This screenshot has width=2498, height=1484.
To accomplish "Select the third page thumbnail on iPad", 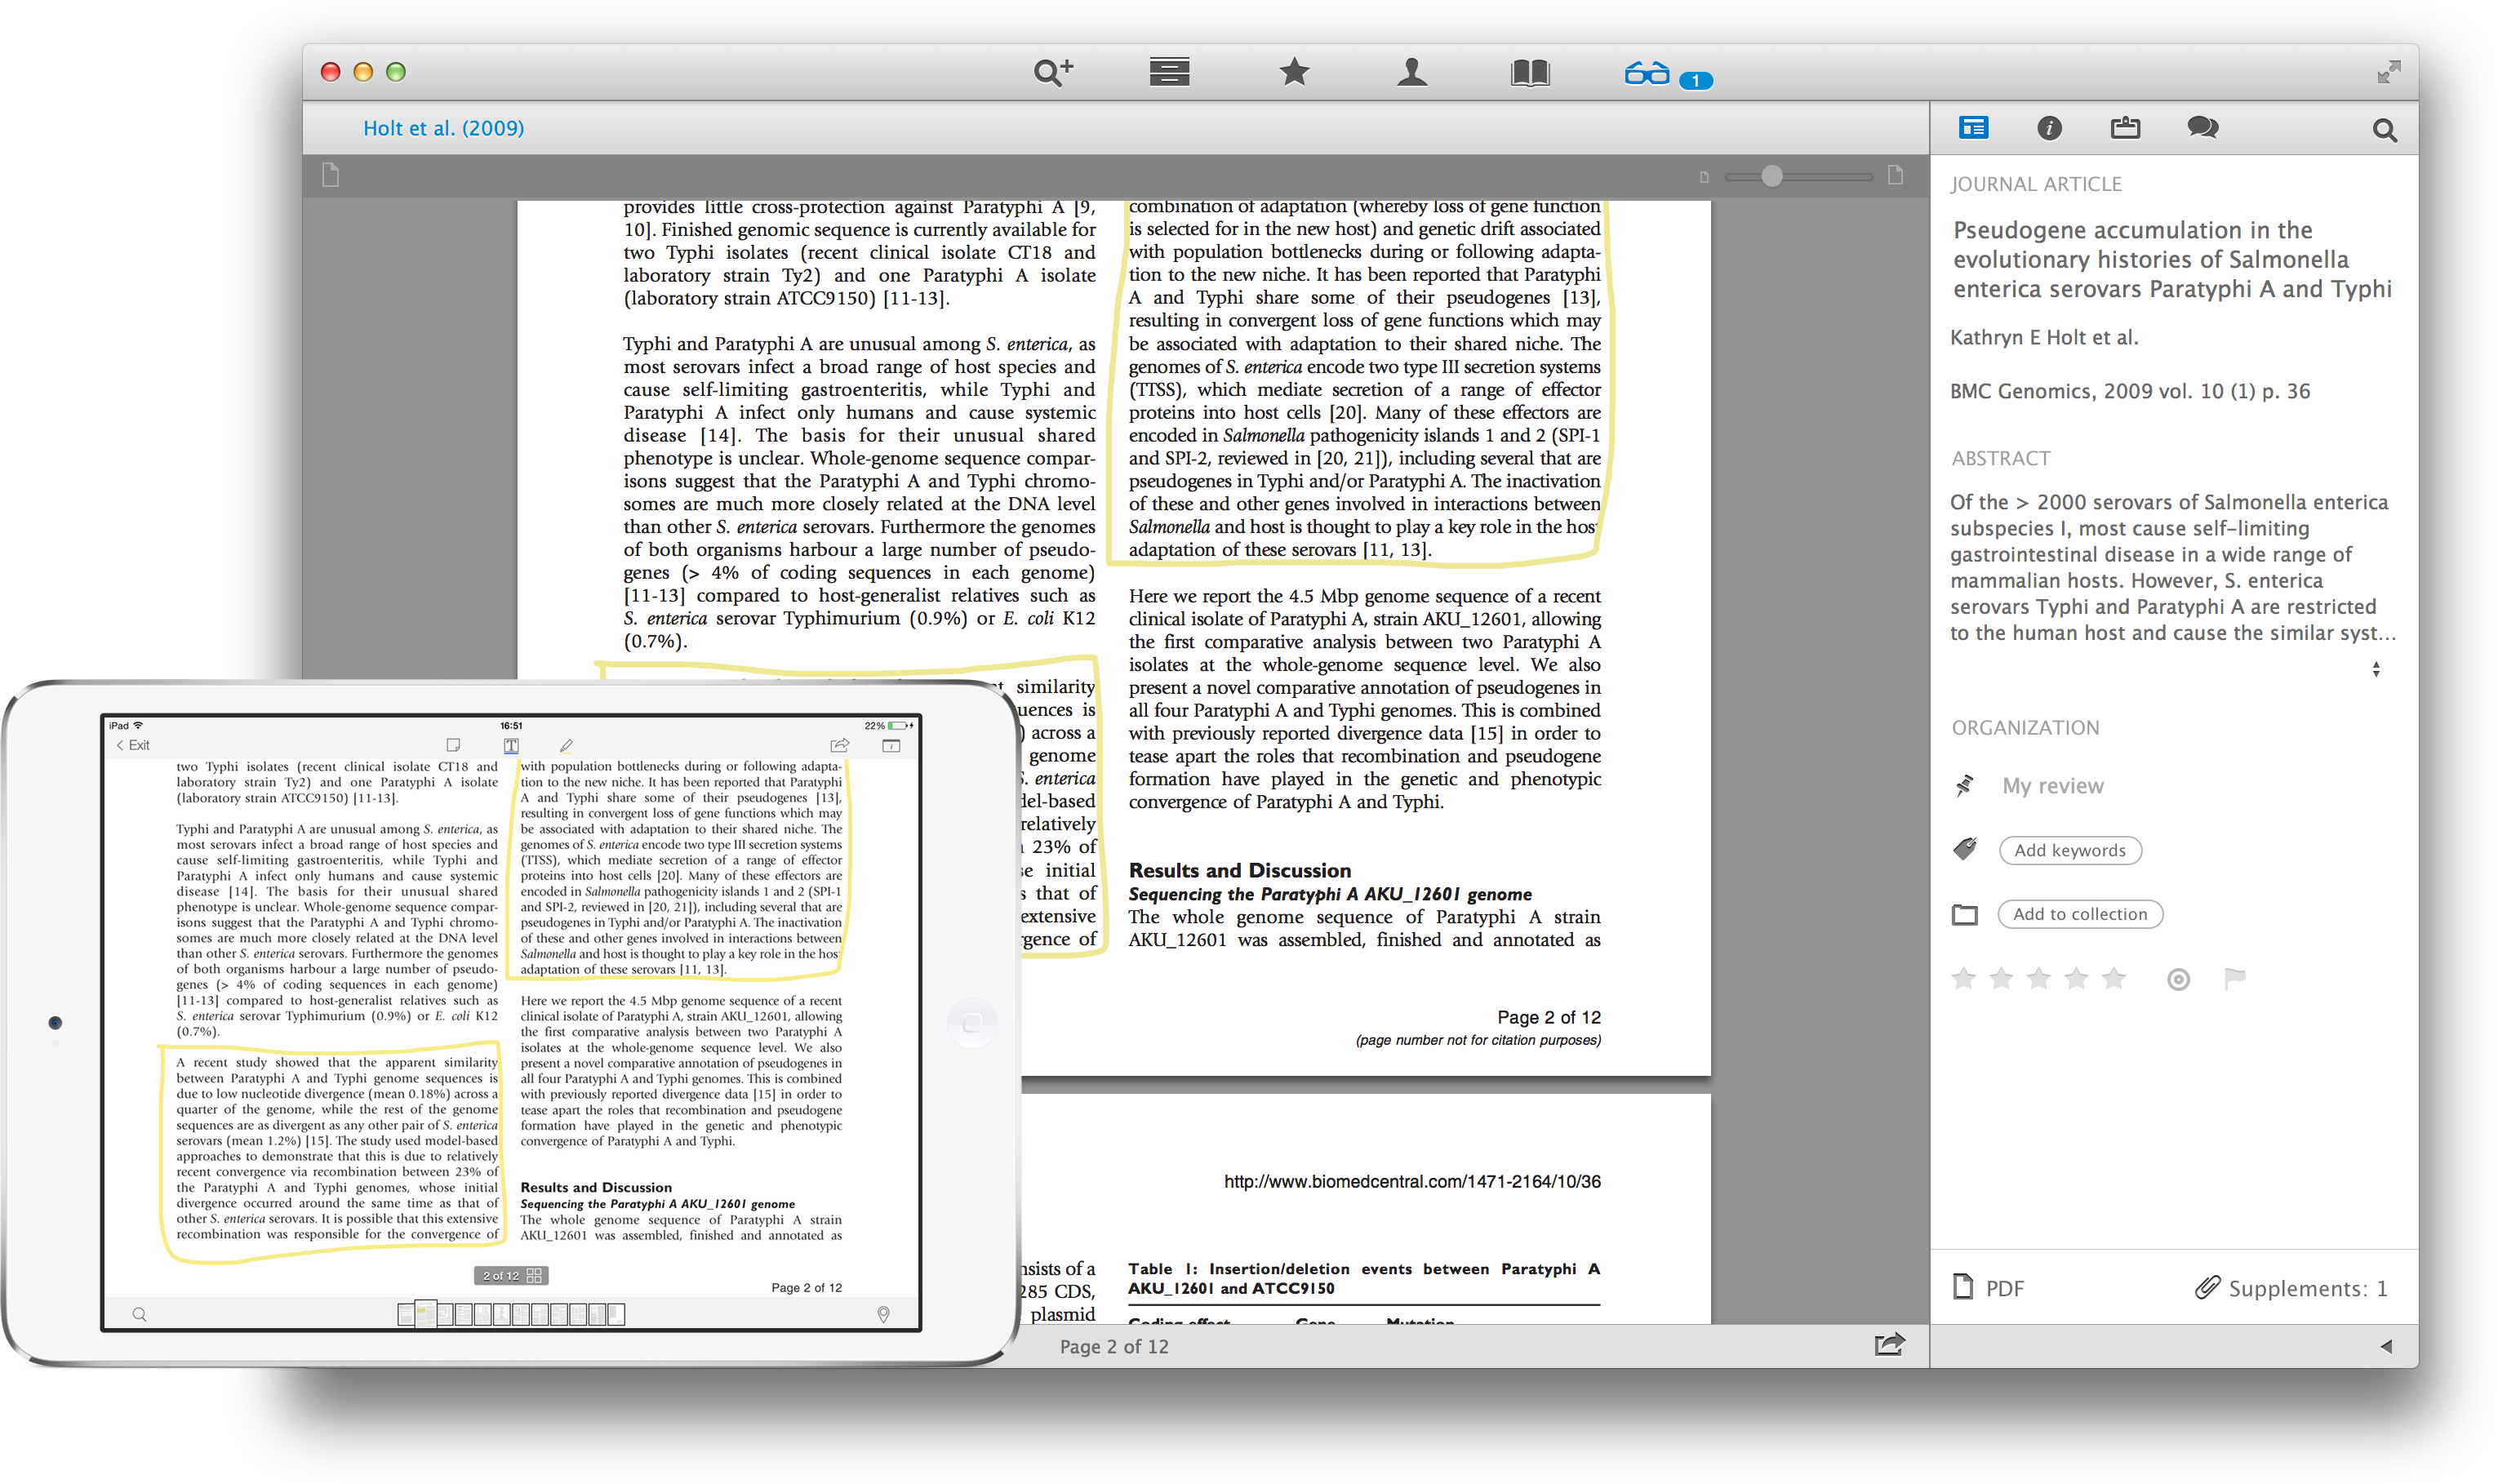I will click(444, 1314).
